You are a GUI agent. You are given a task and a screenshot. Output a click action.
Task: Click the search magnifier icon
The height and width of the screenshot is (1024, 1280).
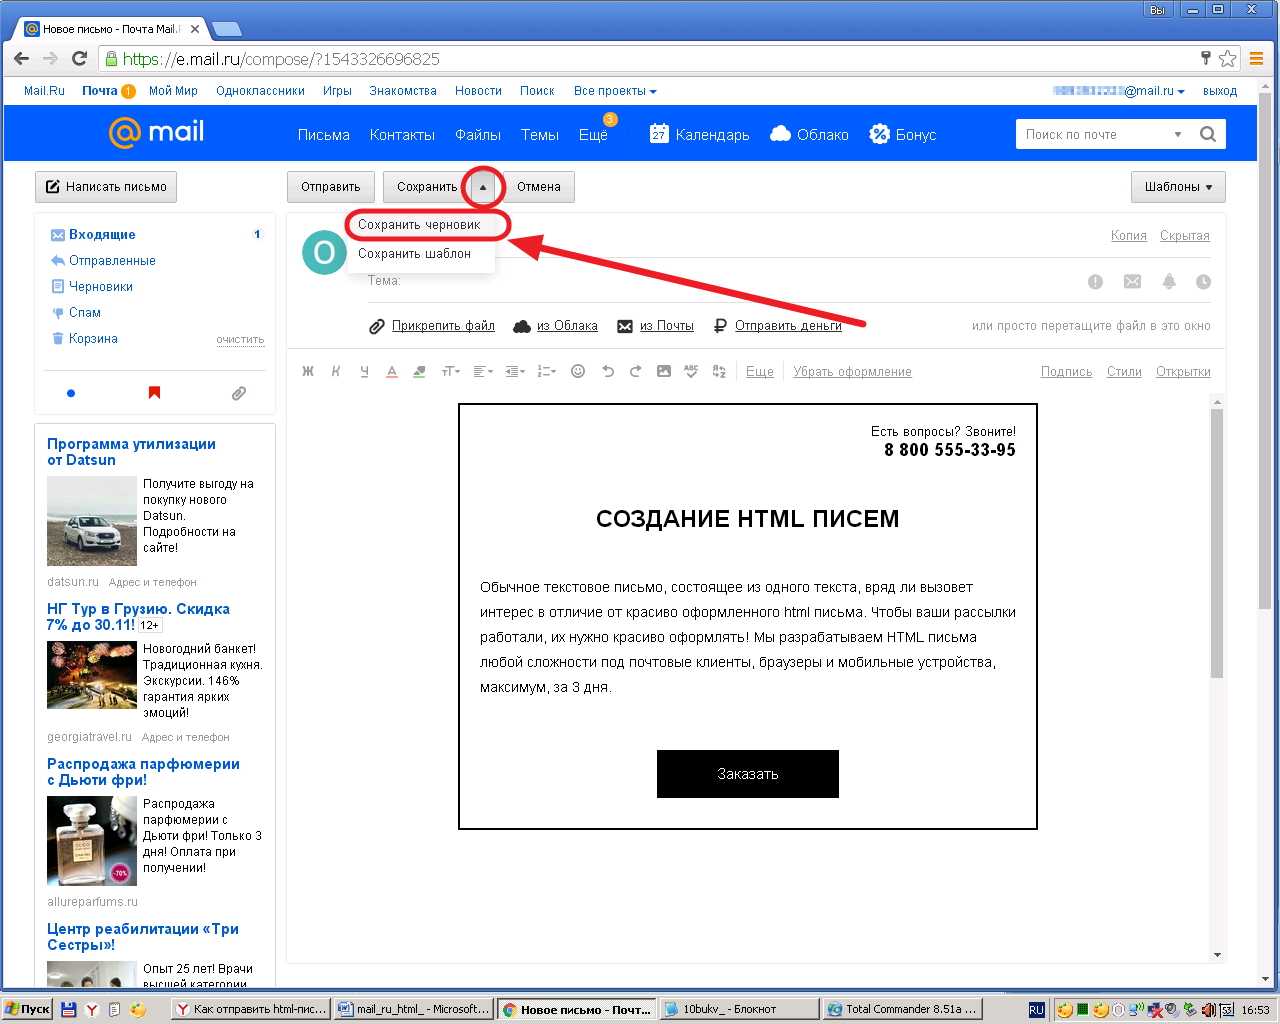point(1207,134)
